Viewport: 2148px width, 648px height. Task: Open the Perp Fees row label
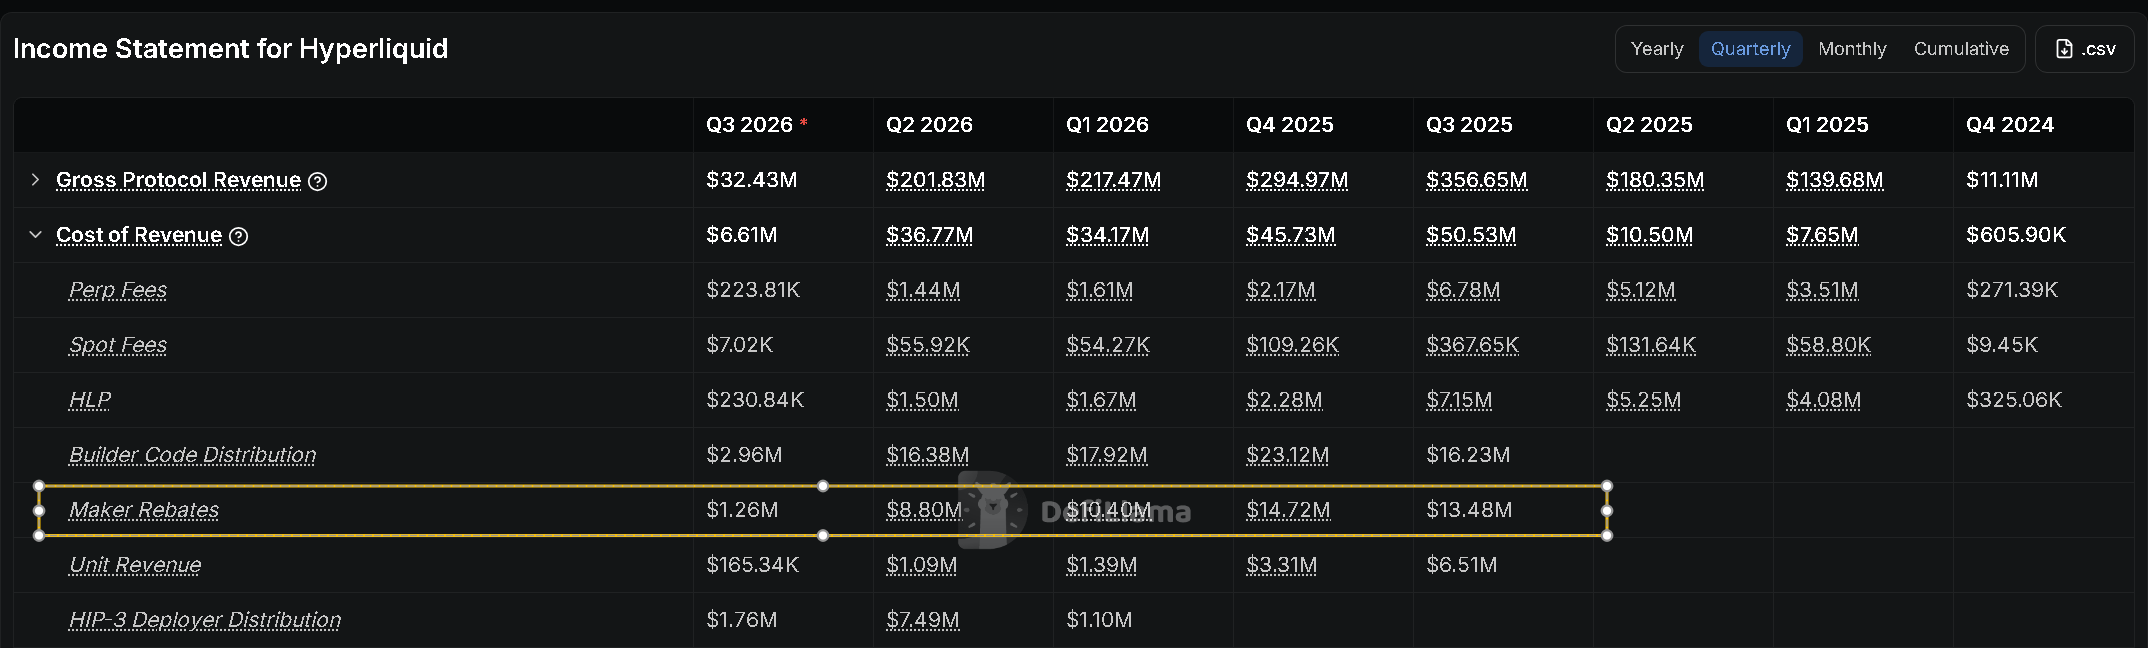[x=118, y=290]
